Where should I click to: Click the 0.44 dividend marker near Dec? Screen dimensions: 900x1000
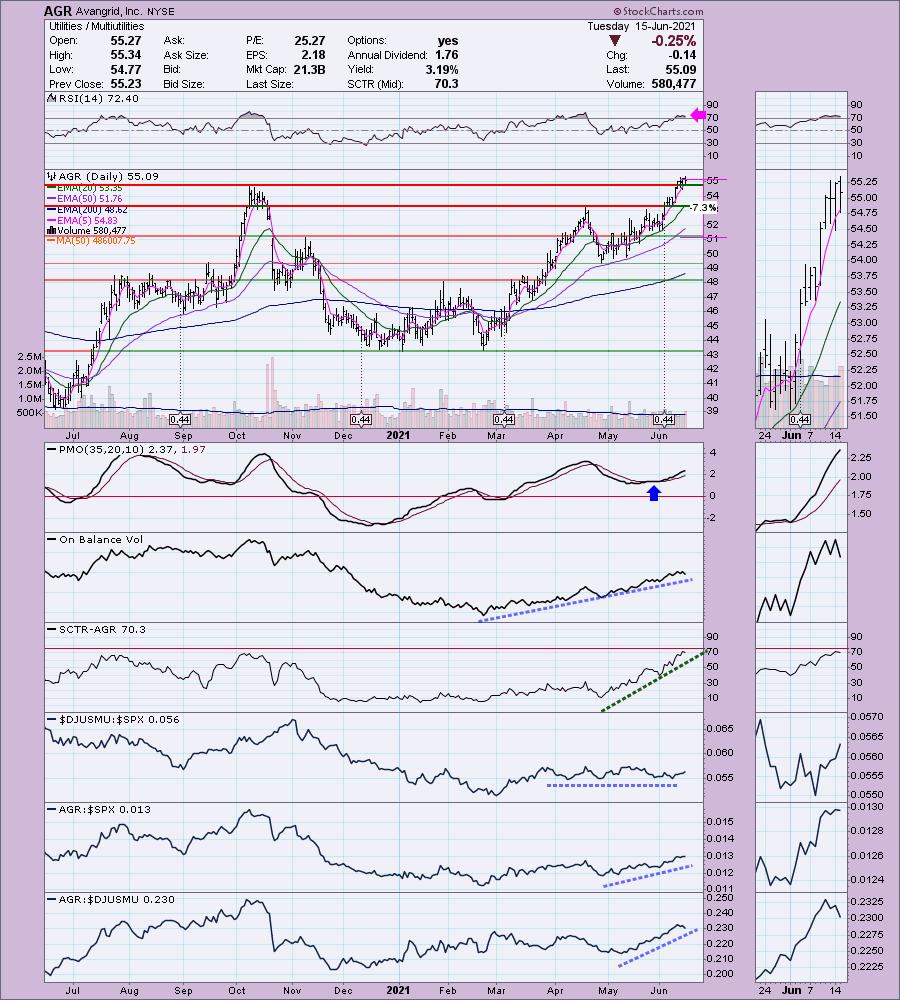click(x=361, y=419)
